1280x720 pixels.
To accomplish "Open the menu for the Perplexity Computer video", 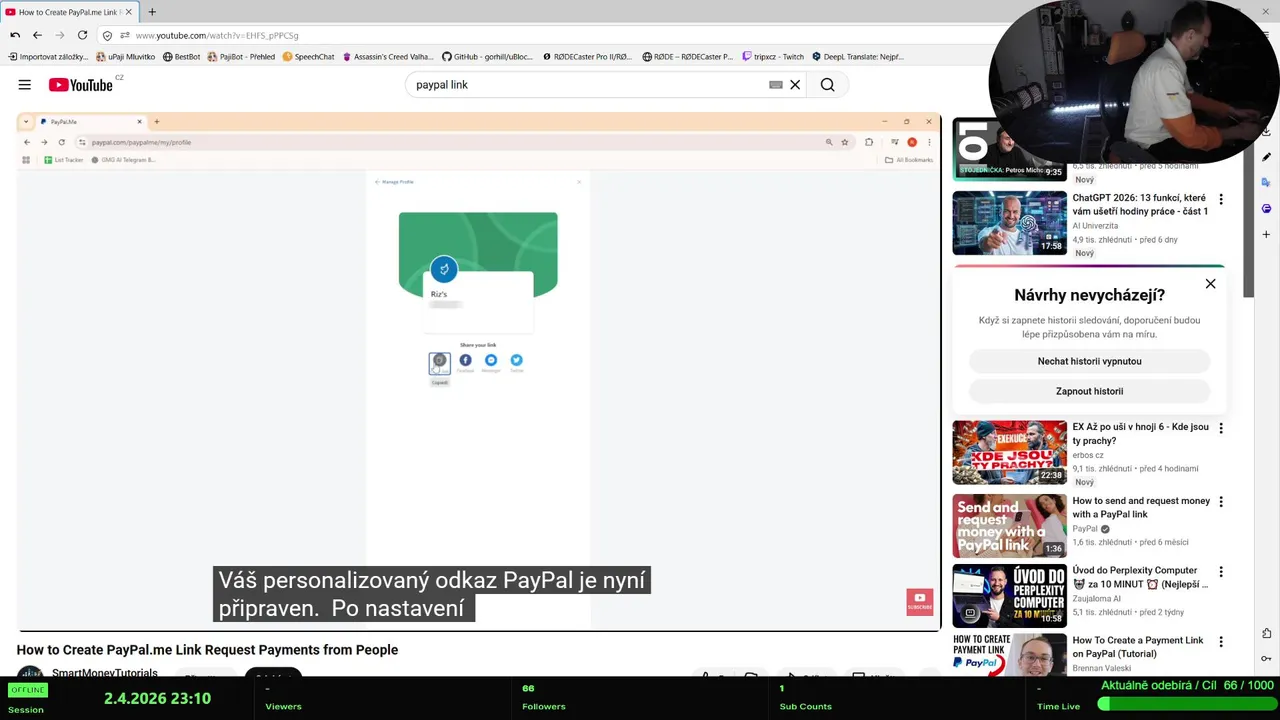I will click(x=1220, y=572).
